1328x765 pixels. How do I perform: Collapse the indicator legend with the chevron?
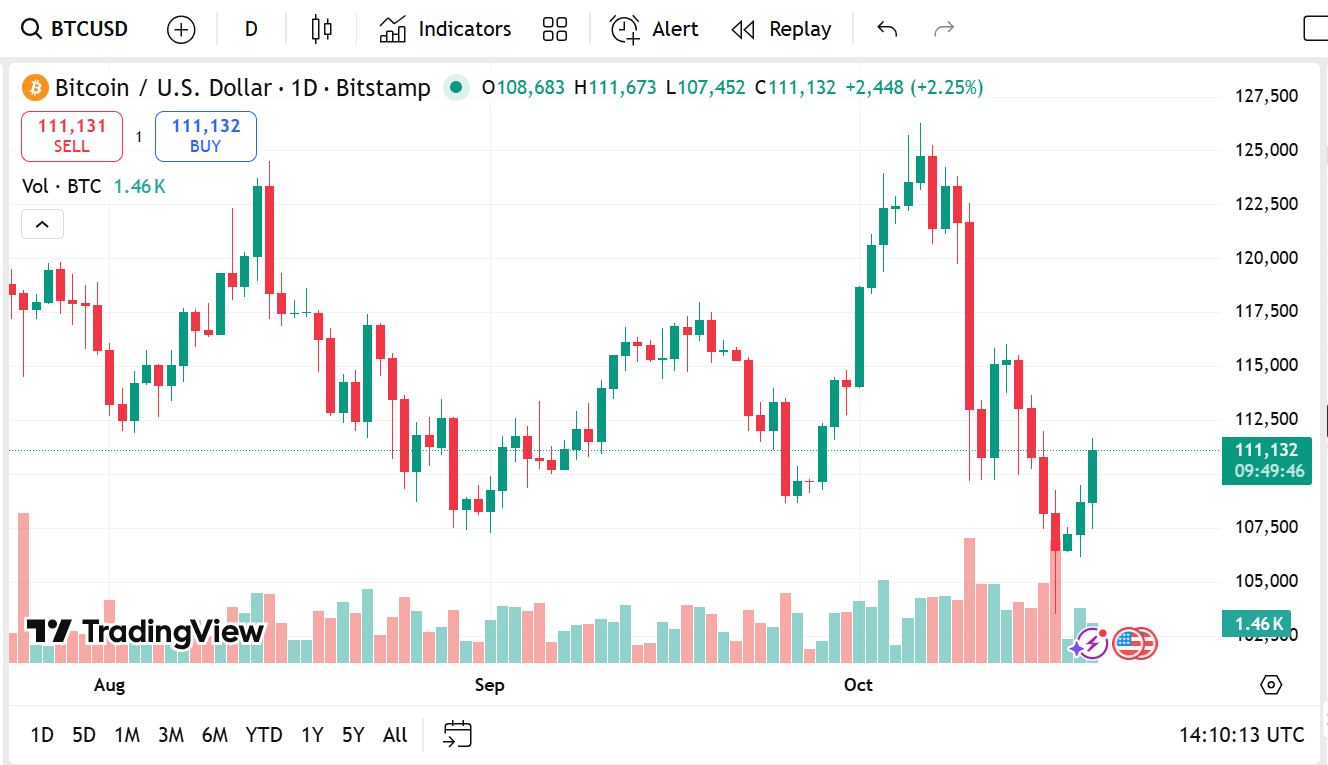pos(42,224)
